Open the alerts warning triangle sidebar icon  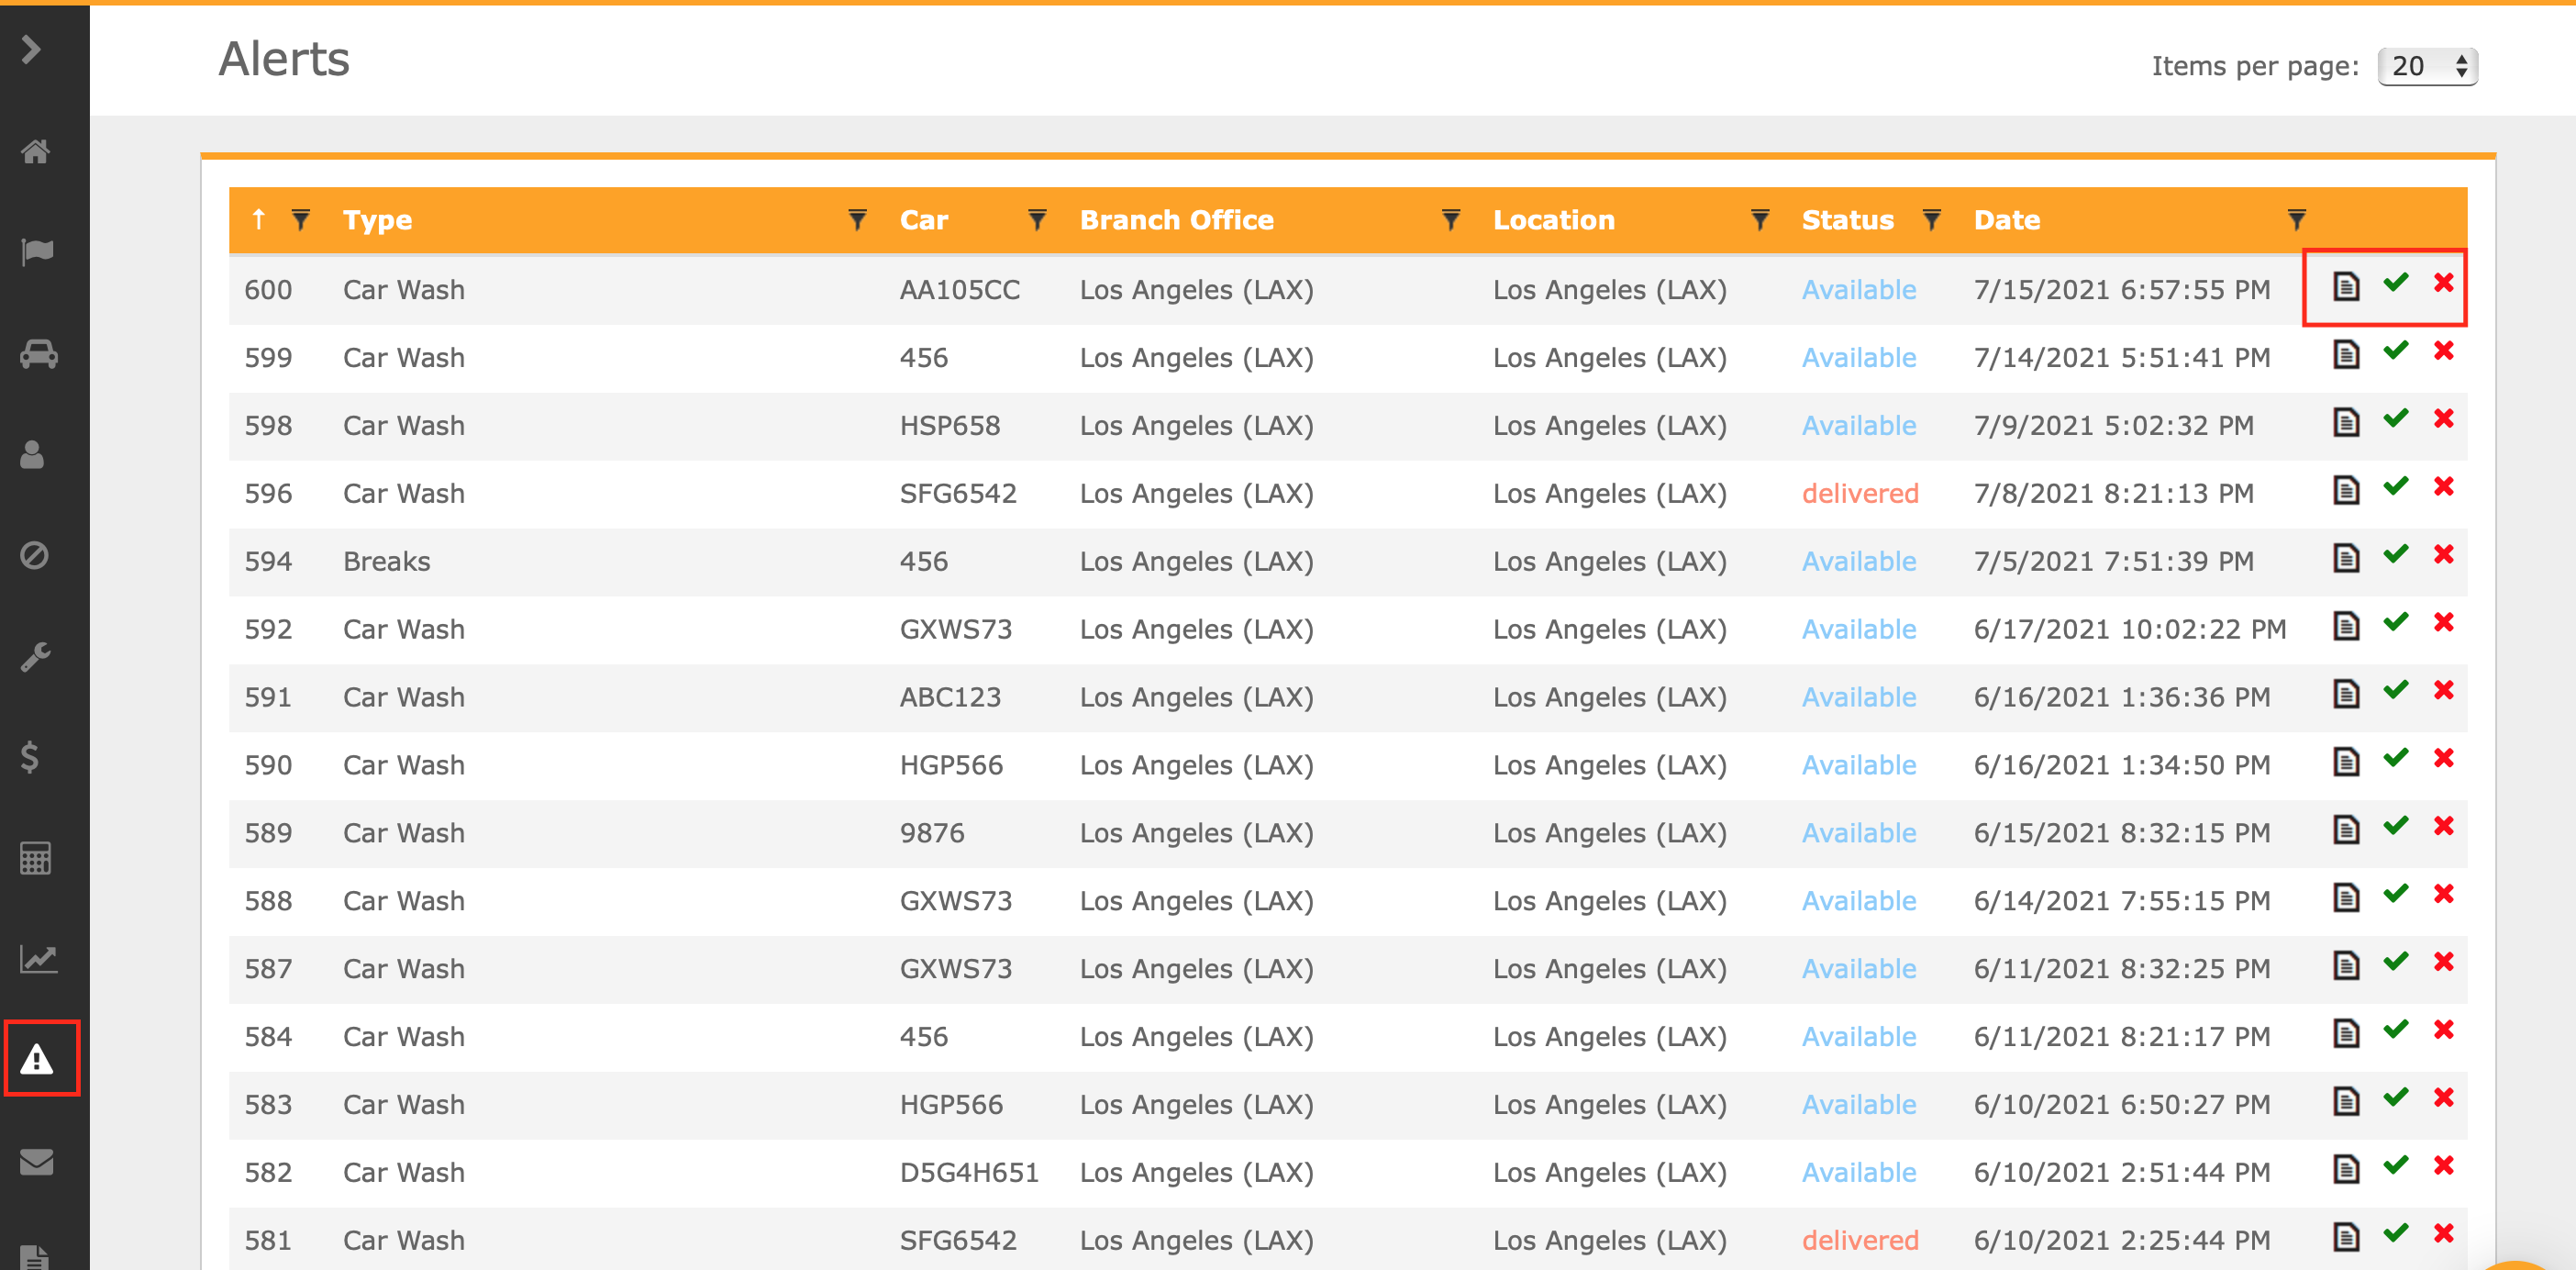click(37, 1058)
